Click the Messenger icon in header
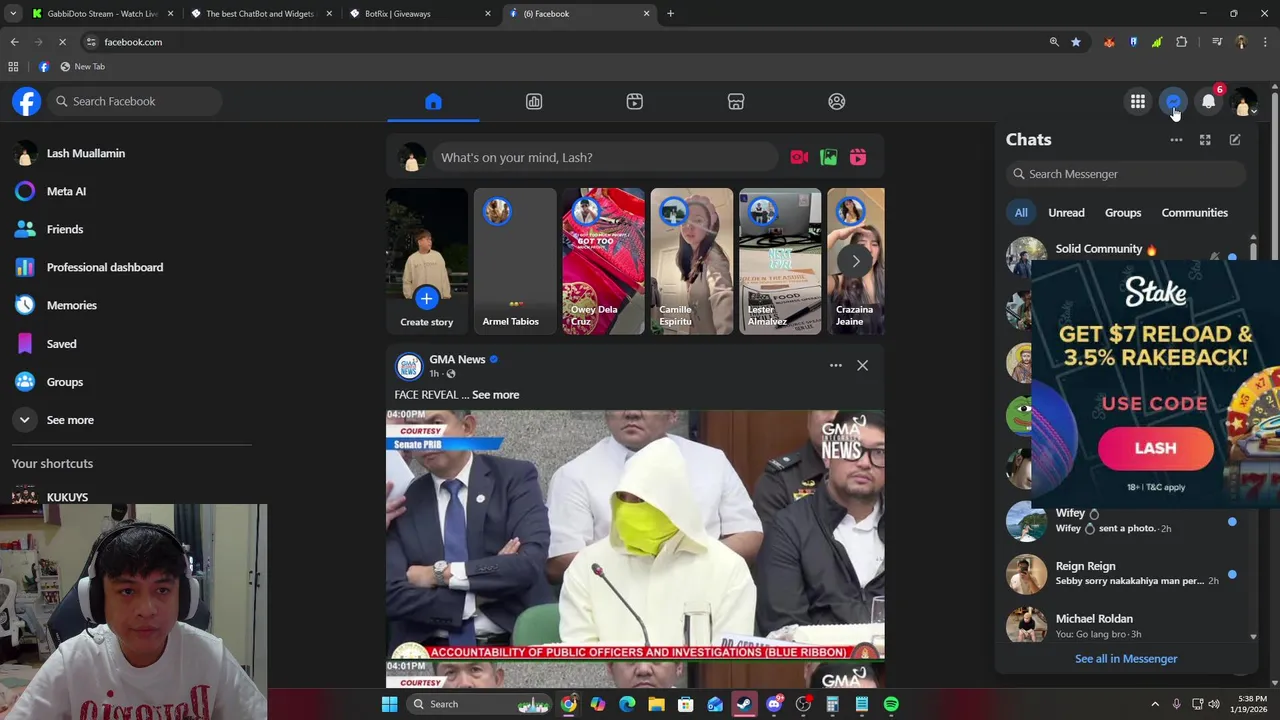Viewport: 1280px width, 720px height. [x=1174, y=101]
